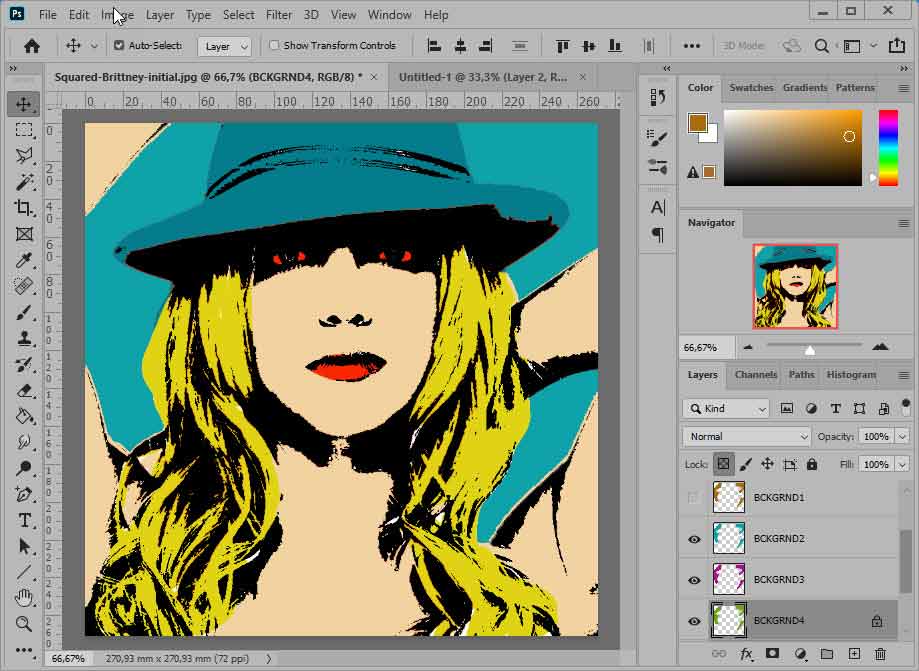
Task: Select the Eraser tool
Action: tap(24, 391)
